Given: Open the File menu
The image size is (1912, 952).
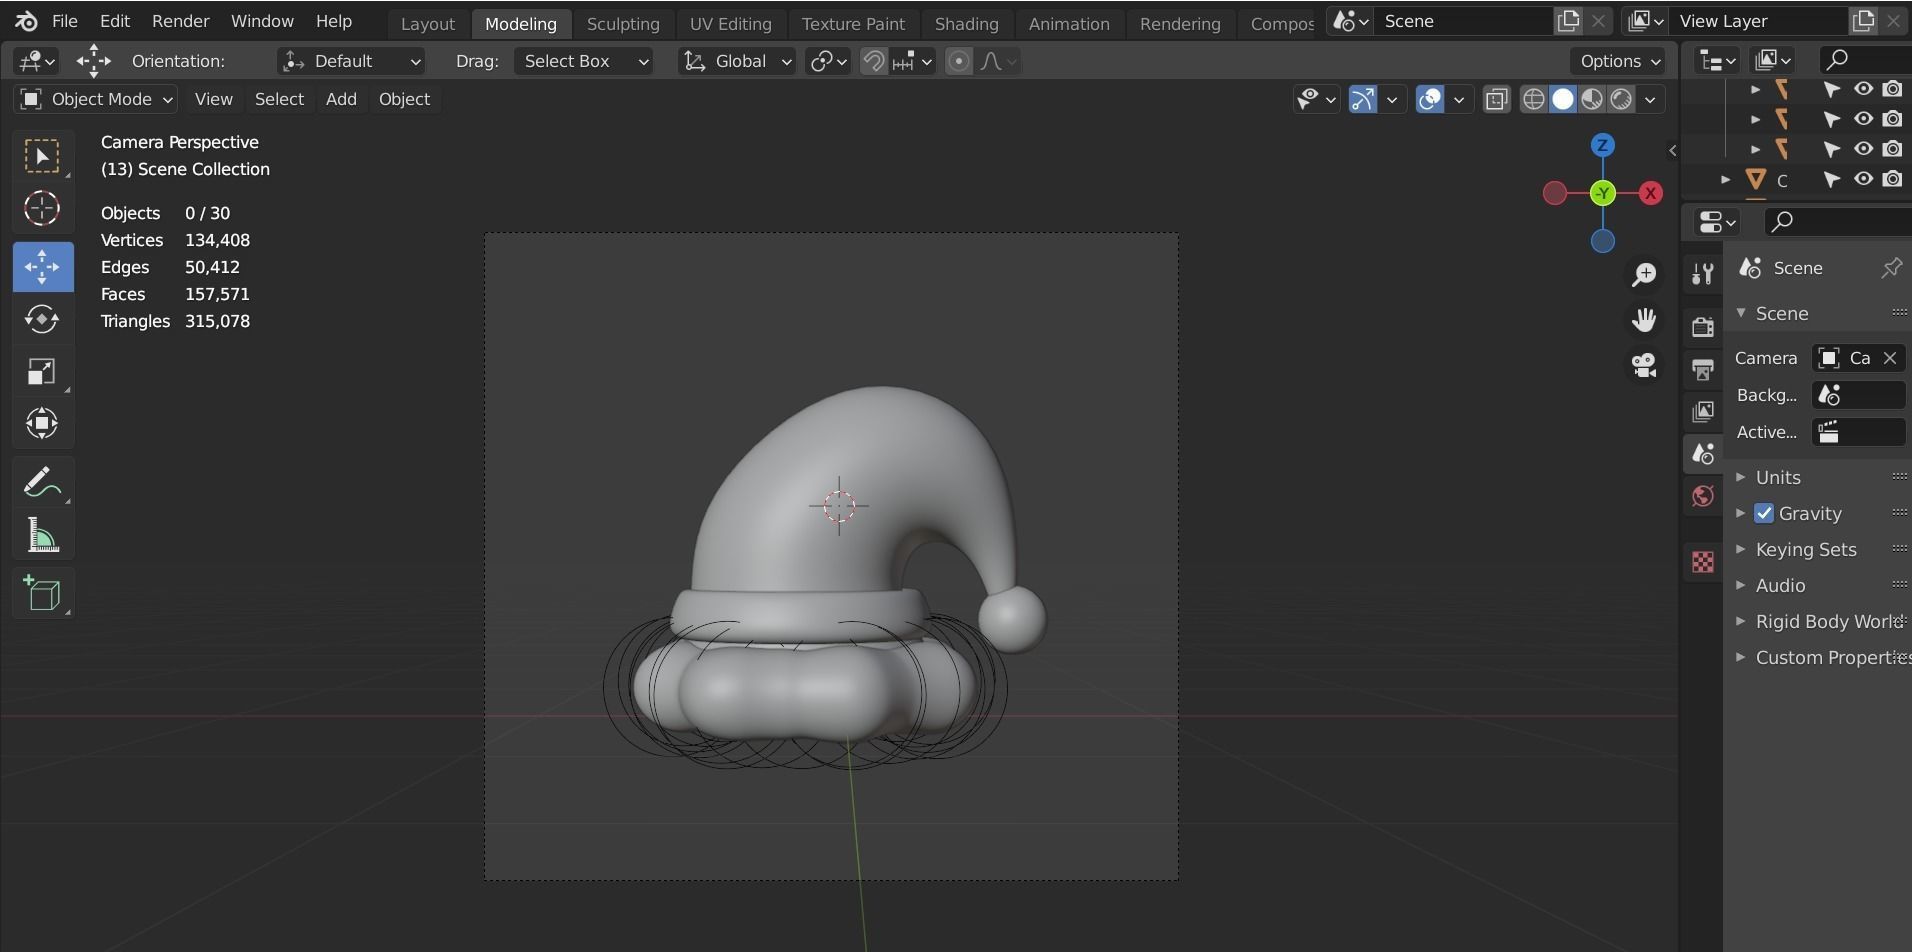Looking at the screenshot, I should tap(64, 21).
